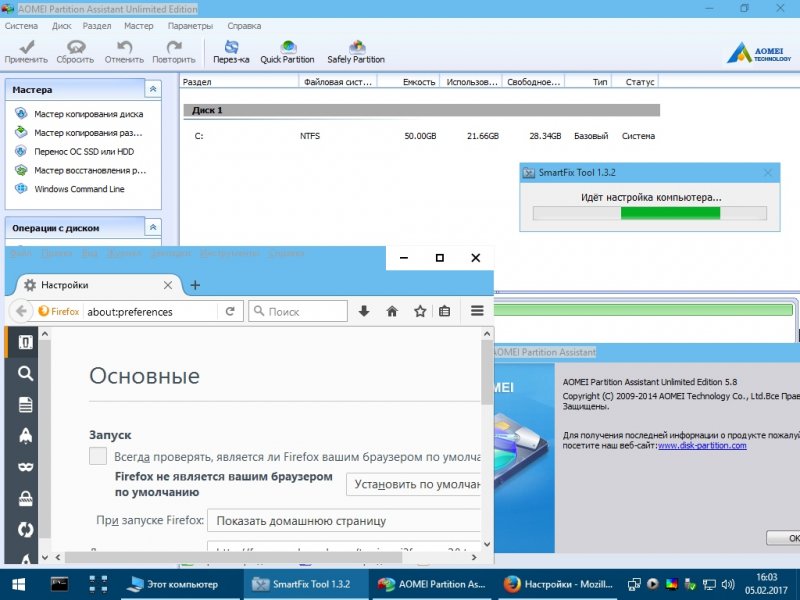Sort by Статус column header
Screen dimensions: 800x600
(635, 82)
